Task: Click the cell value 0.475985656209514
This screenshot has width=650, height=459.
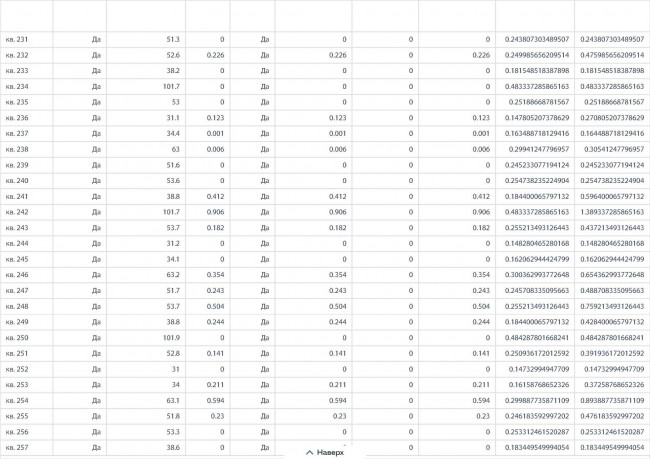Action: (x=612, y=55)
